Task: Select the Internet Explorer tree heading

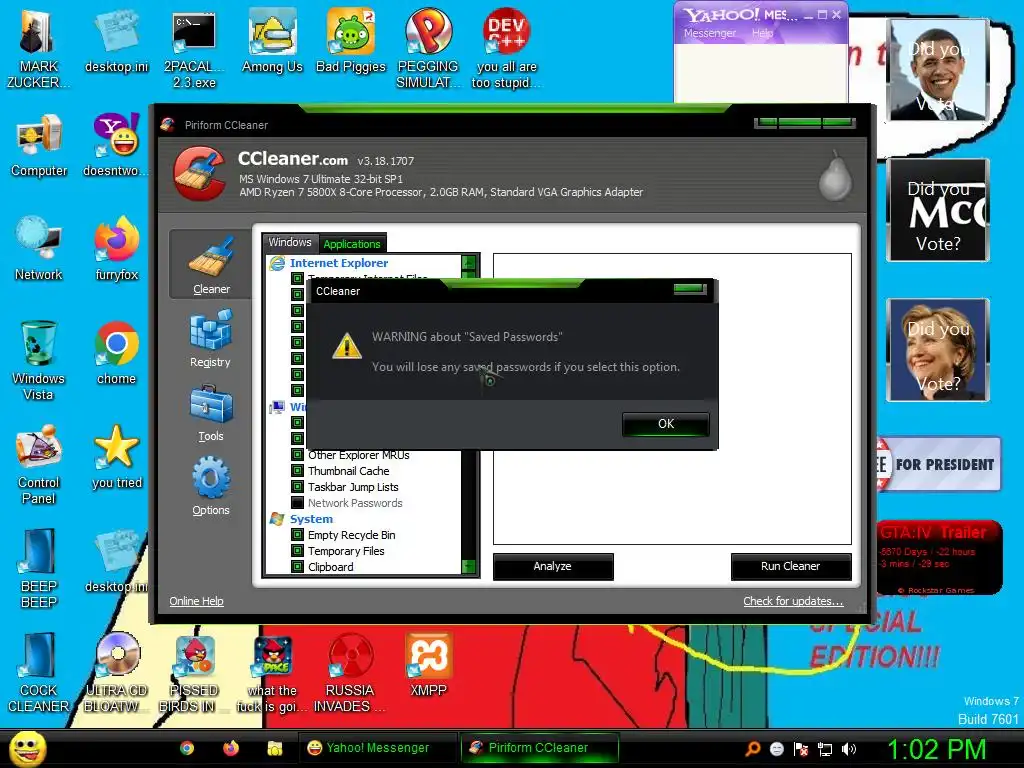Action: (x=339, y=263)
